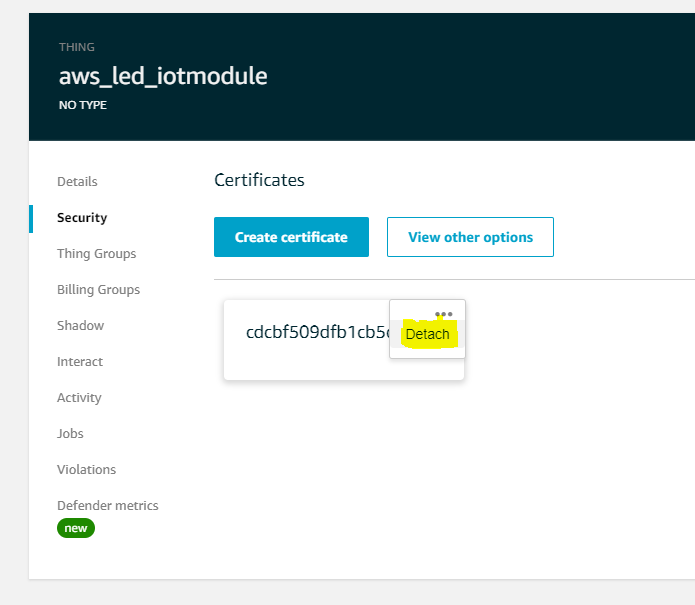This screenshot has width=695, height=605.
Task: Navigate to Billing Groups
Action: point(98,290)
